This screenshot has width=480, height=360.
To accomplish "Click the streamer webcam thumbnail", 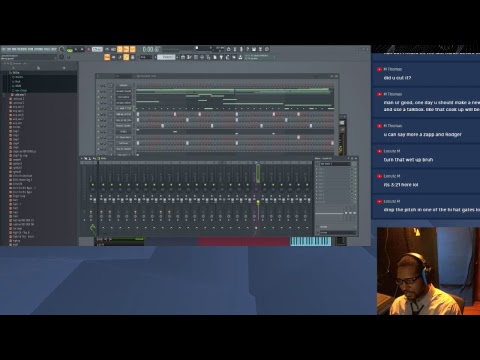I will tap(428, 271).
